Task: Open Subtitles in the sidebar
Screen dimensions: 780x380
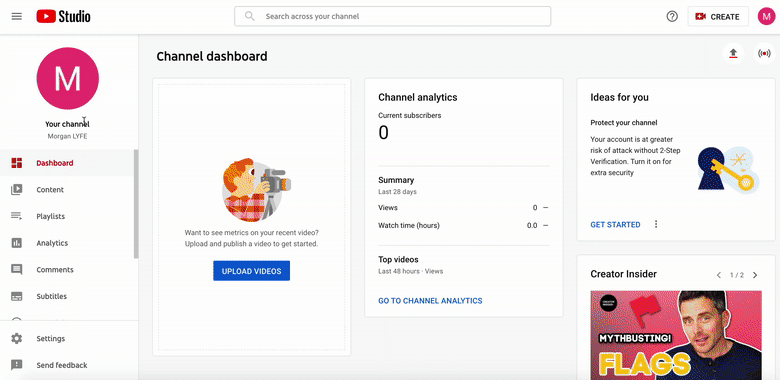Action: [x=67, y=296]
